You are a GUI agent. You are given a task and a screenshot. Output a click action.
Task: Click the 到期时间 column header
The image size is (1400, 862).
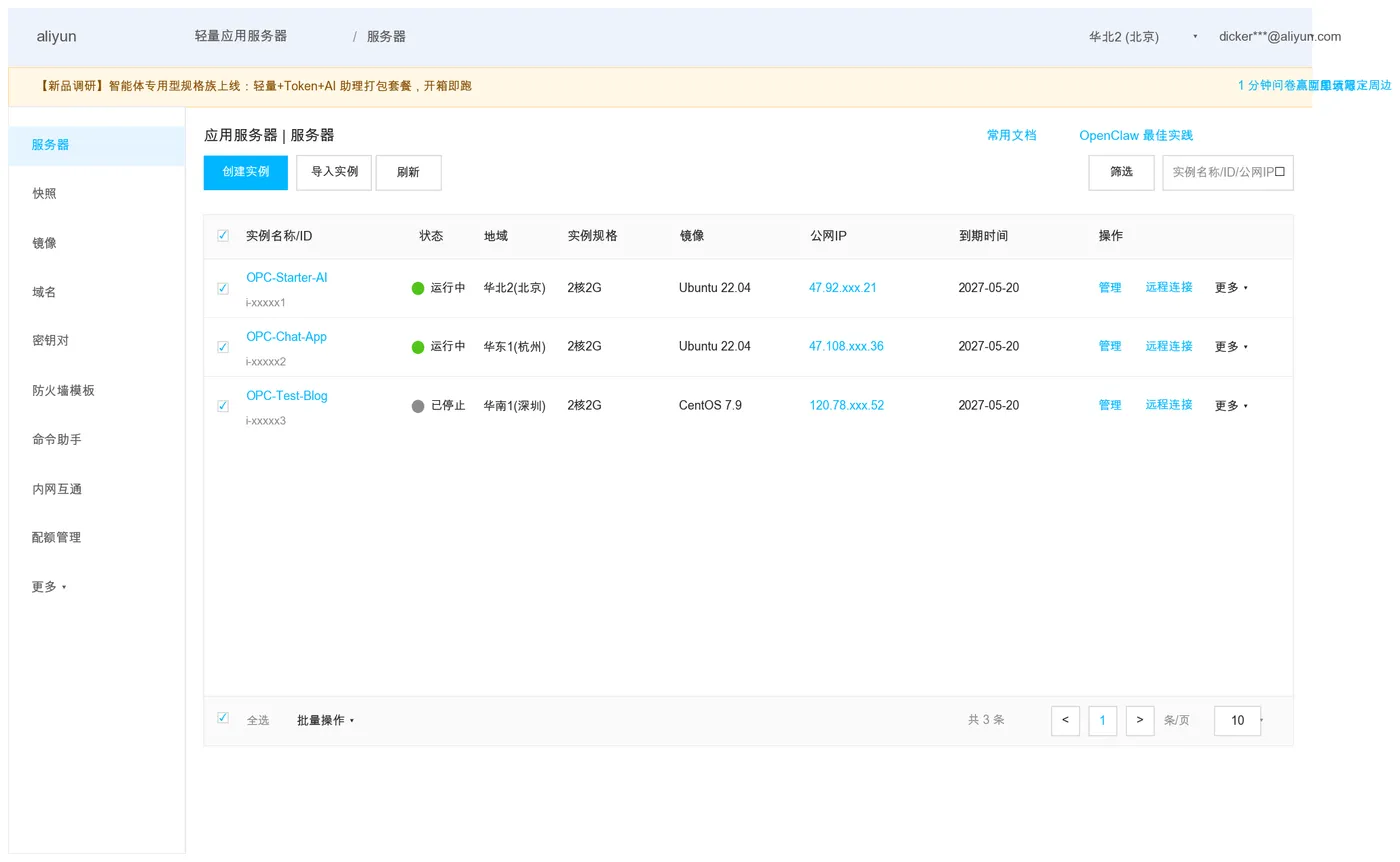[x=983, y=236]
